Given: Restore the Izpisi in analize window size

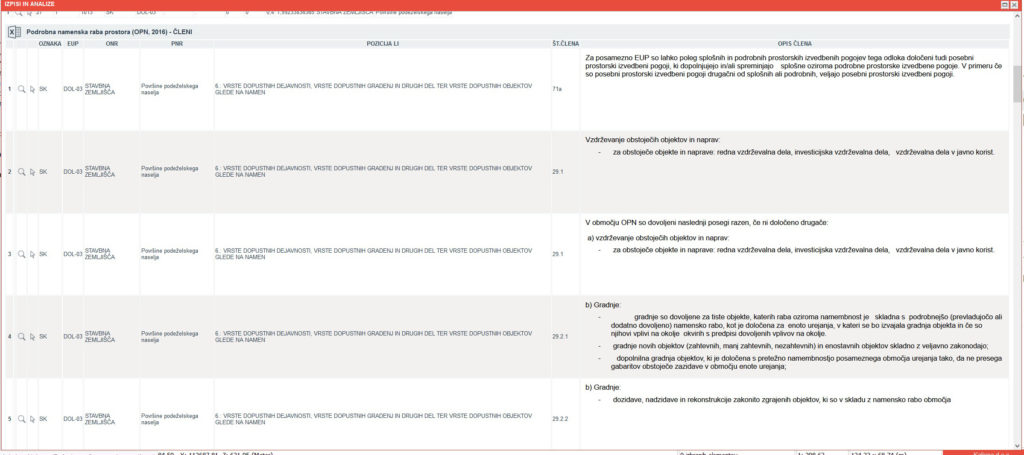Looking at the screenshot, I should pyautogui.click(x=1004, y=5).
